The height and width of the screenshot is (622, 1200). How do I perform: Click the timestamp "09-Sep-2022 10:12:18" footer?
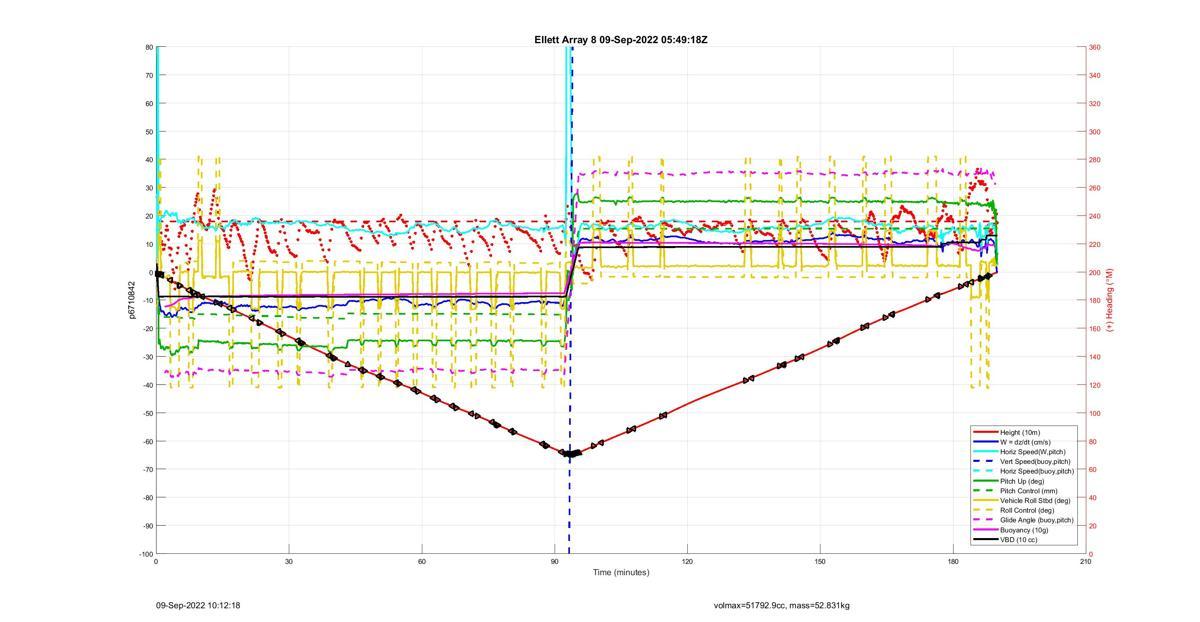coord(198,605)
